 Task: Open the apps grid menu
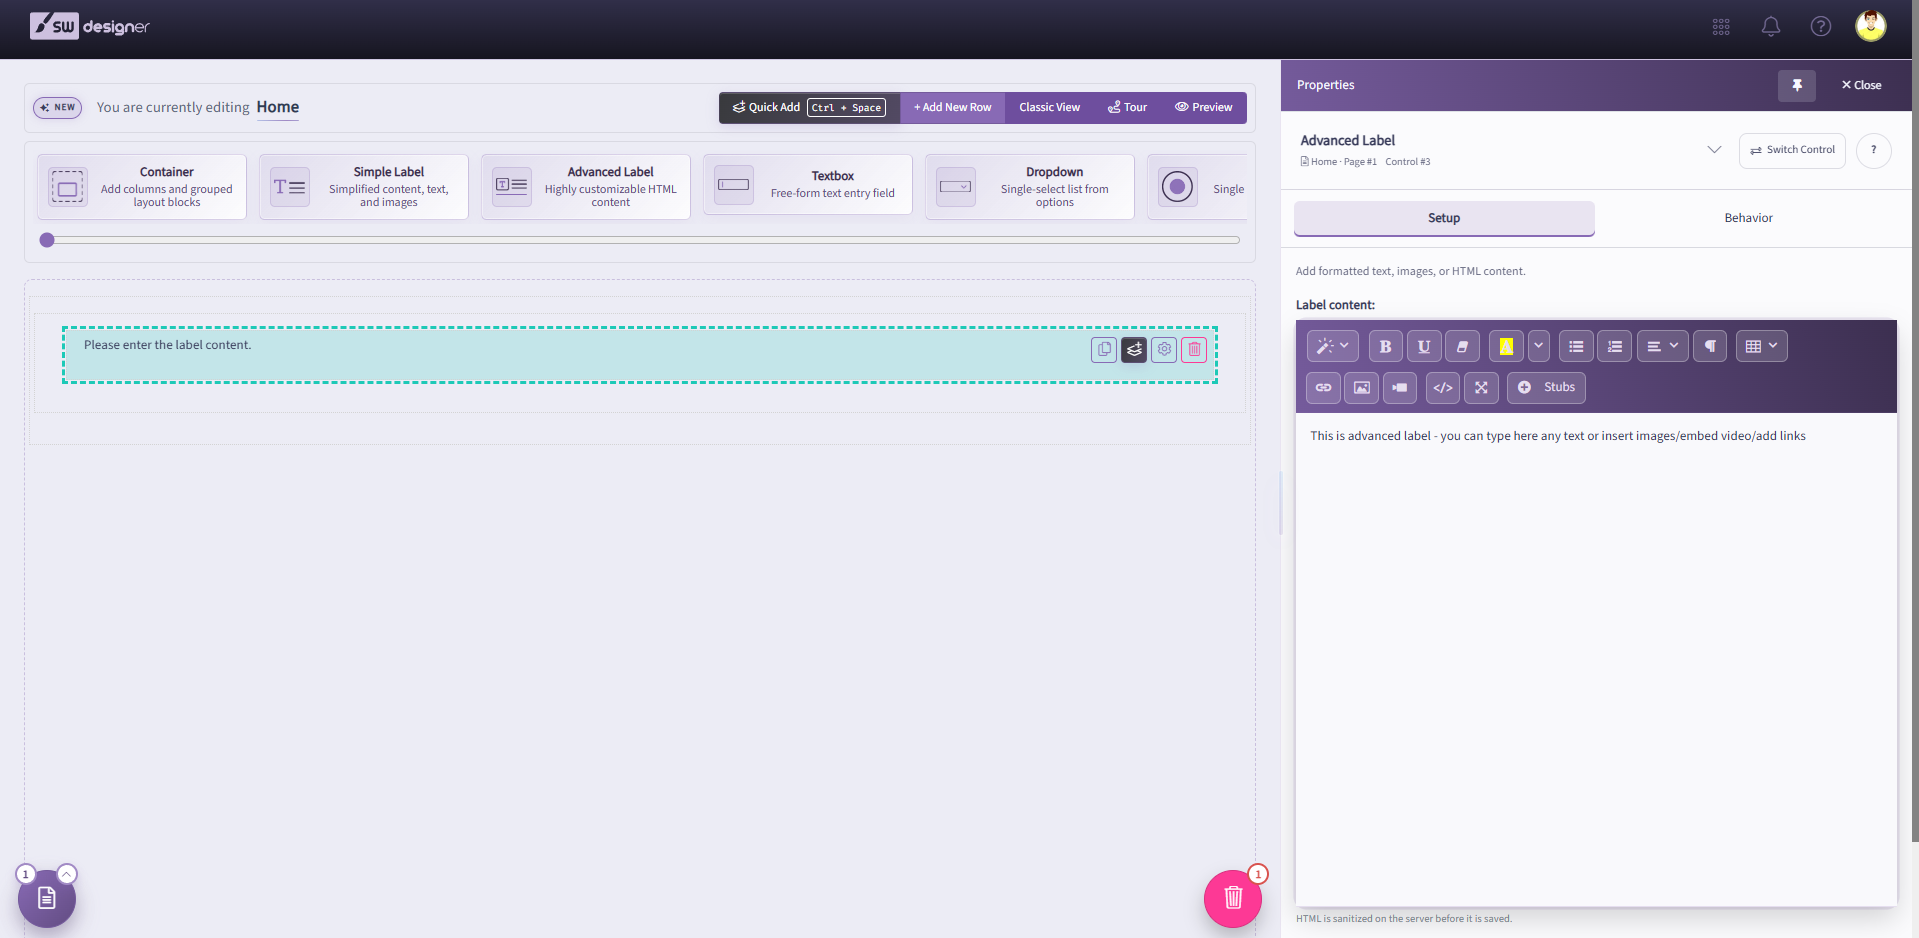(1720, 27)
